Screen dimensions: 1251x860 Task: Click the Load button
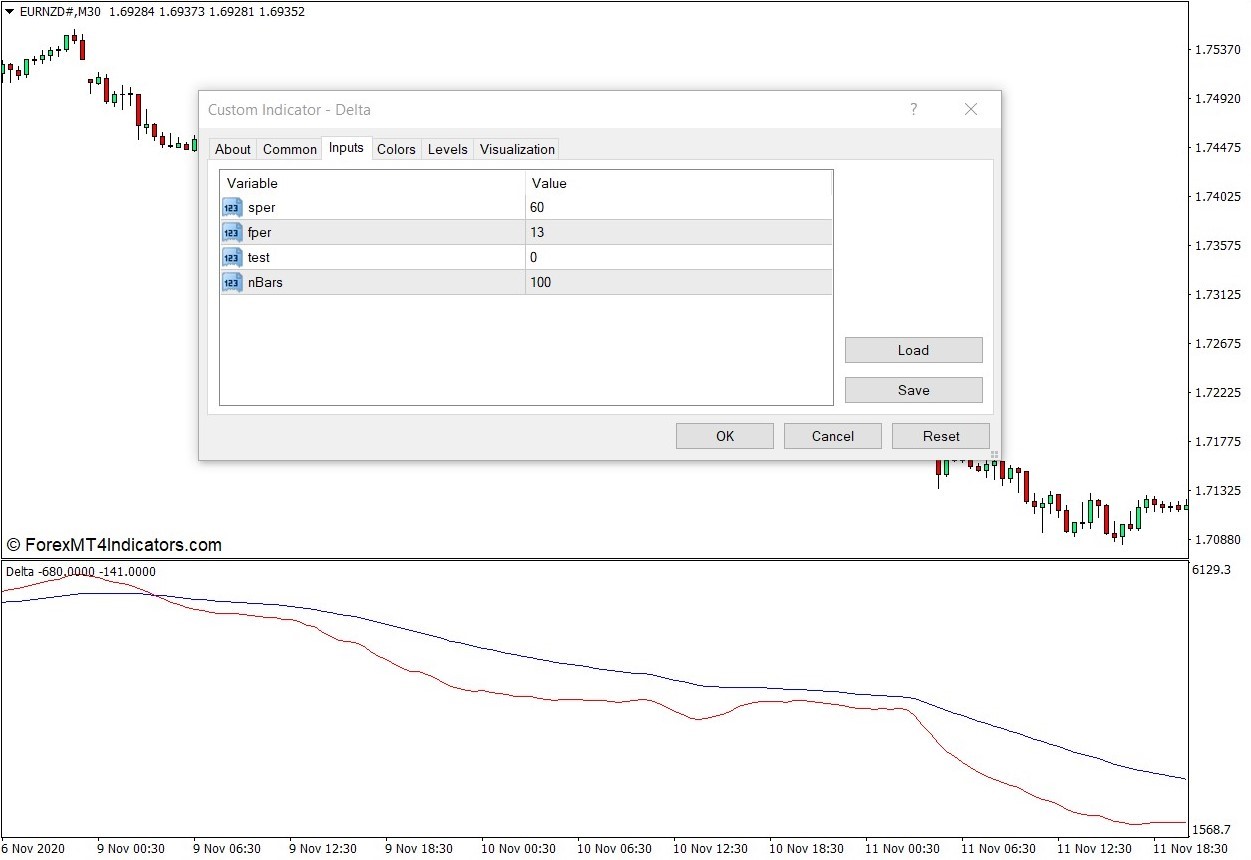[x=913, y=350]
